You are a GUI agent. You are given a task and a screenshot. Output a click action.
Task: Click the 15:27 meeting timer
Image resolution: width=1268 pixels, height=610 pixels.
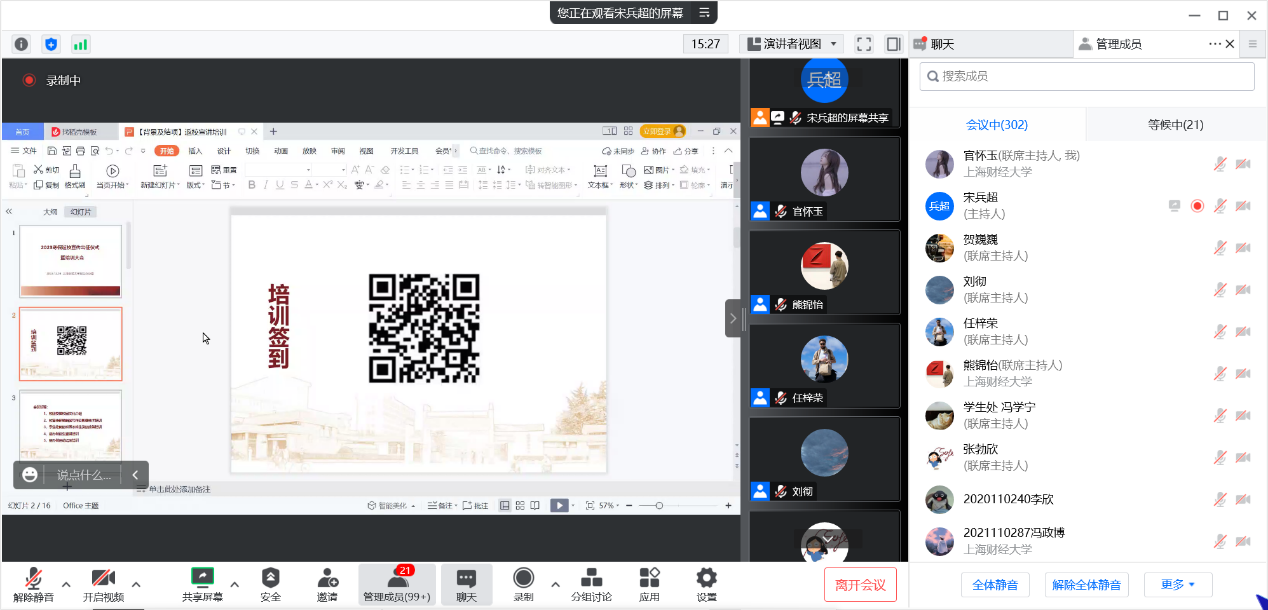point(706,44)
